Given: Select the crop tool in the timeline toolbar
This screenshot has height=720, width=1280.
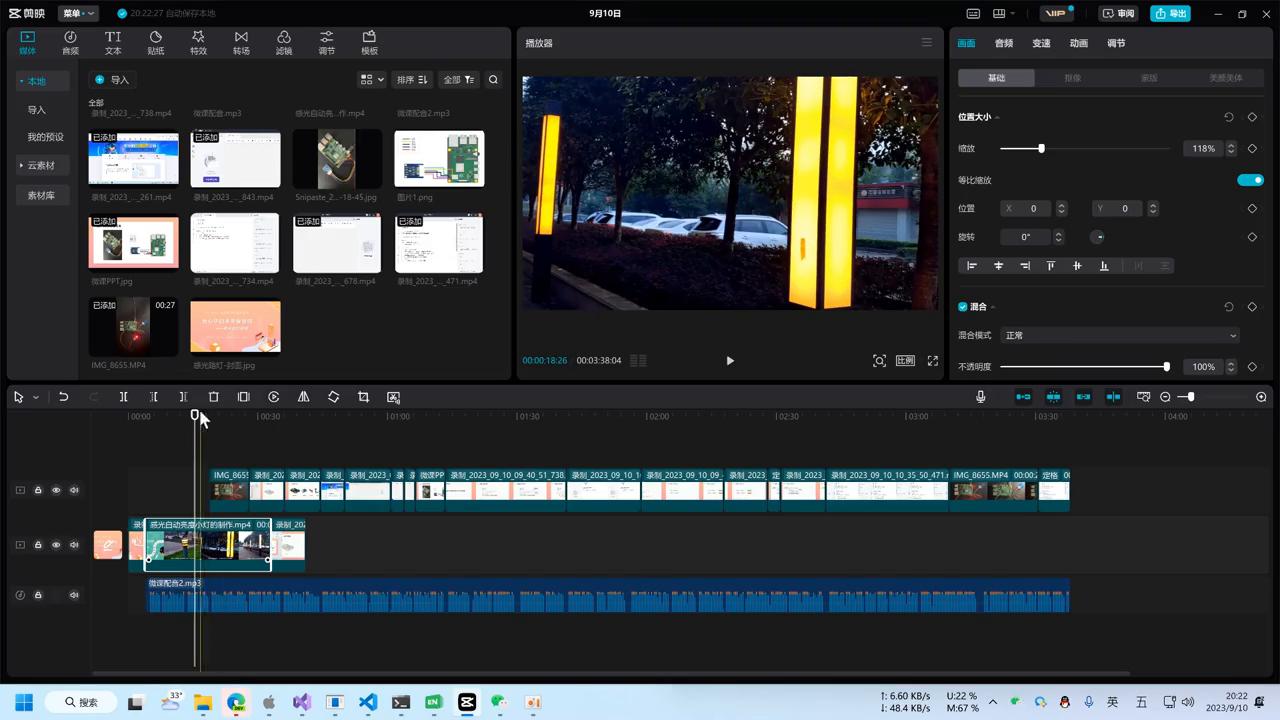Looking at the screenshot, I should [x=363, y=397].
